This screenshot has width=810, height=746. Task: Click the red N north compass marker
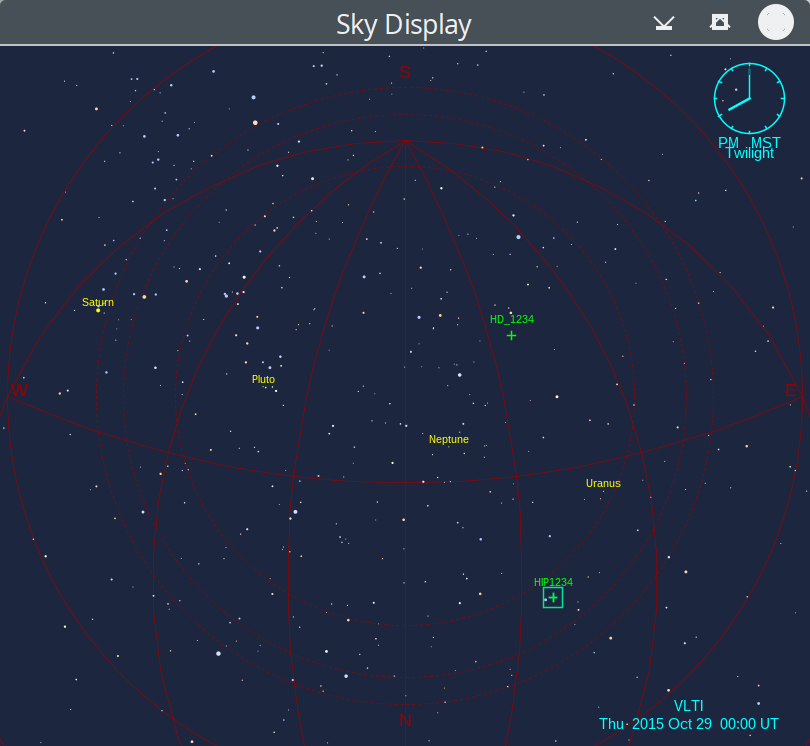(405, 720)
